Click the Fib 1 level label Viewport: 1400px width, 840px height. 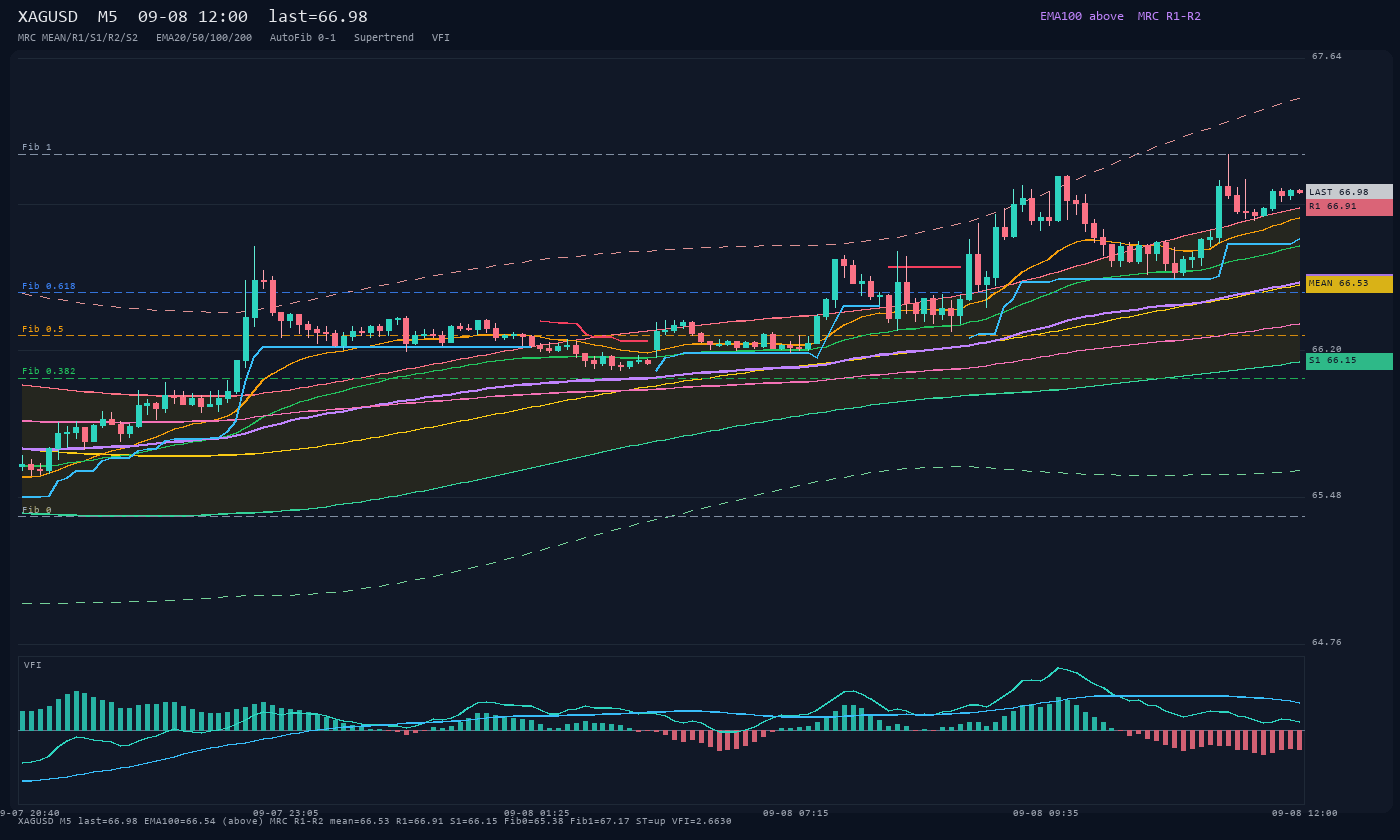click(x=37, y=147)
